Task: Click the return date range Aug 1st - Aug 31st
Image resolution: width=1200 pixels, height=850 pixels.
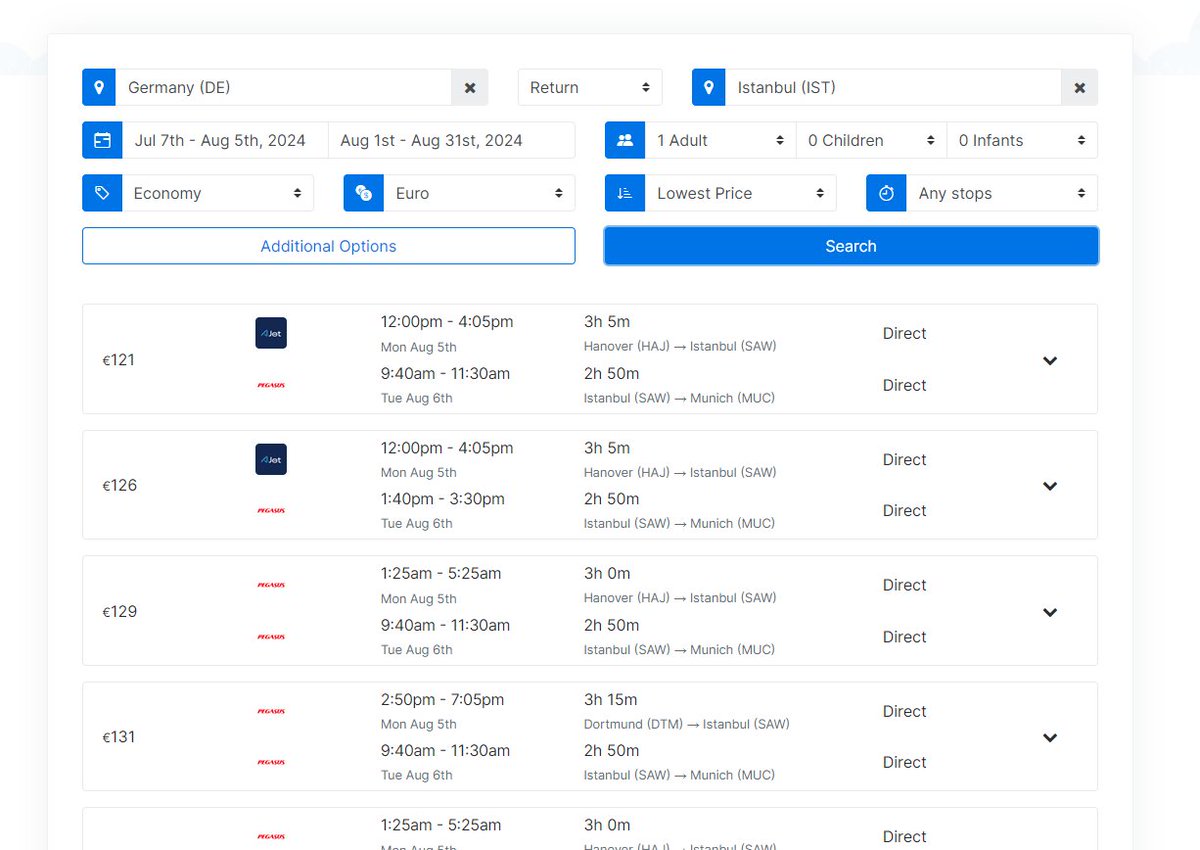Action: coord(451,141)
